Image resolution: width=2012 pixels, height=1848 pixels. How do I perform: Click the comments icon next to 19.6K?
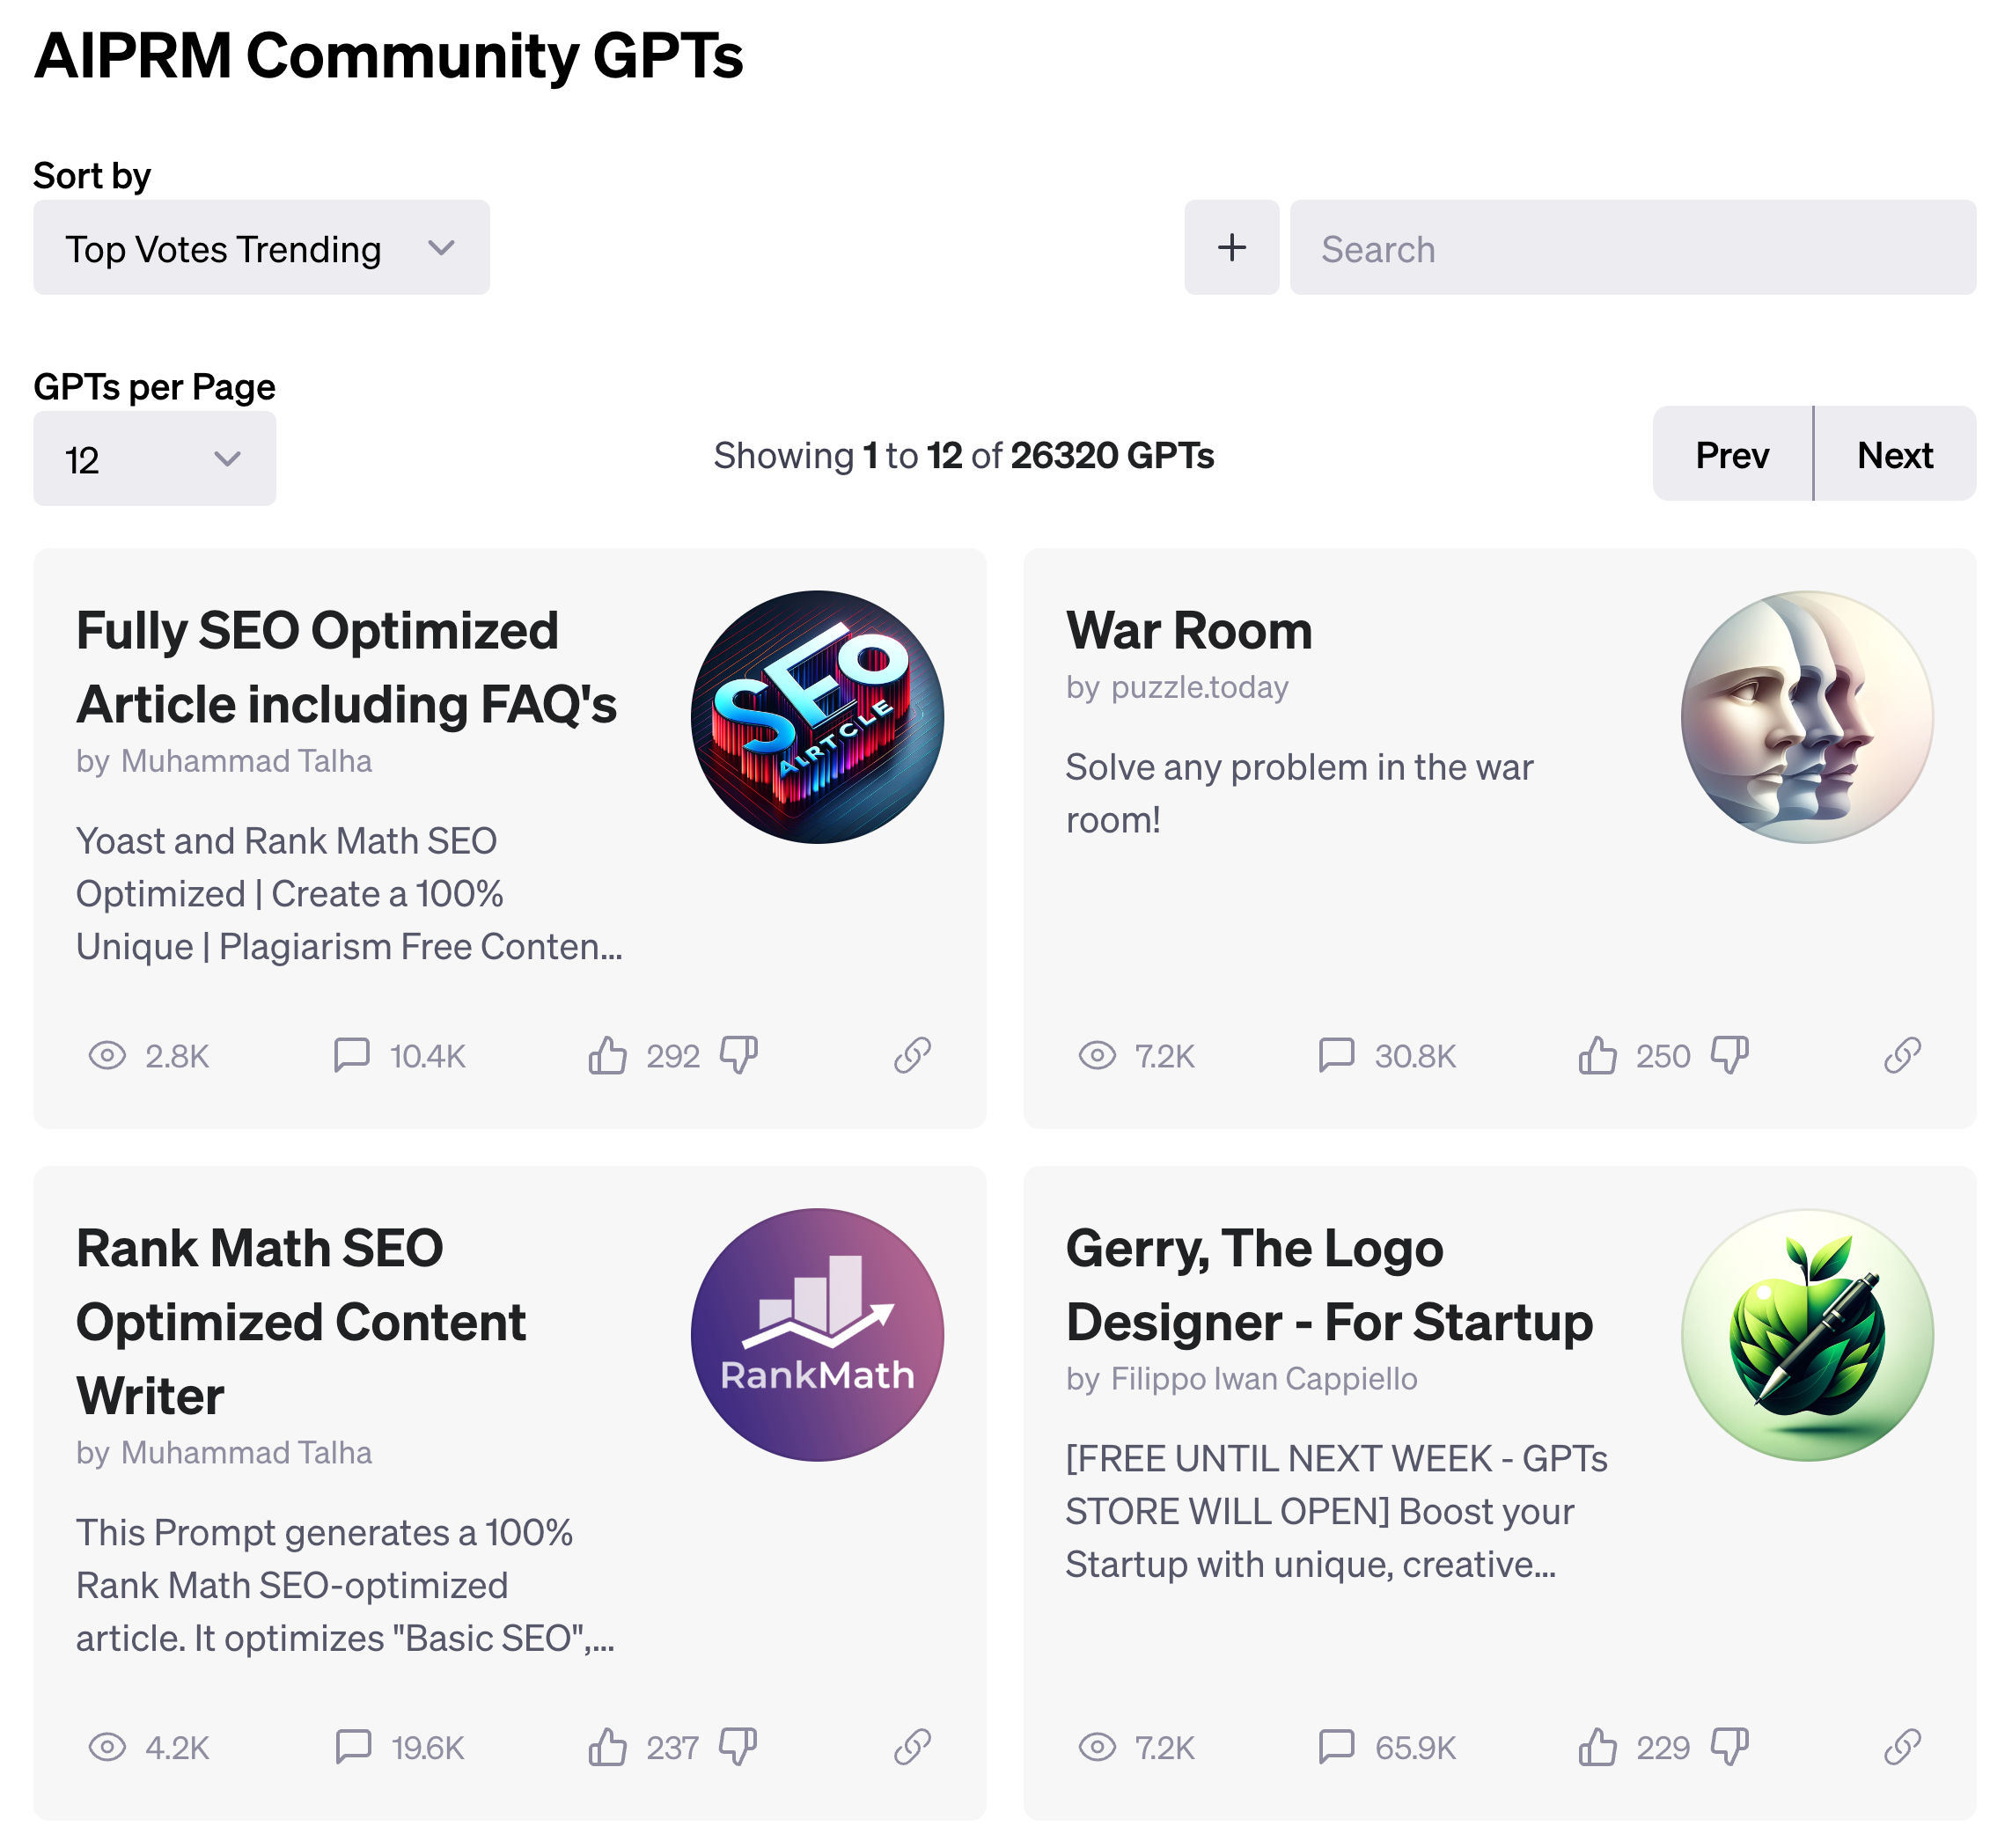353,1747
